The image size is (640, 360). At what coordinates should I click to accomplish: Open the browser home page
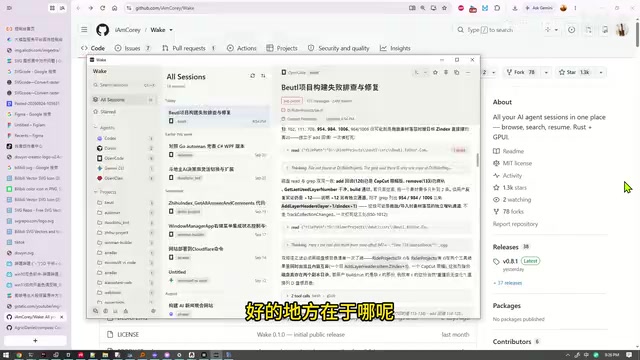115,8
